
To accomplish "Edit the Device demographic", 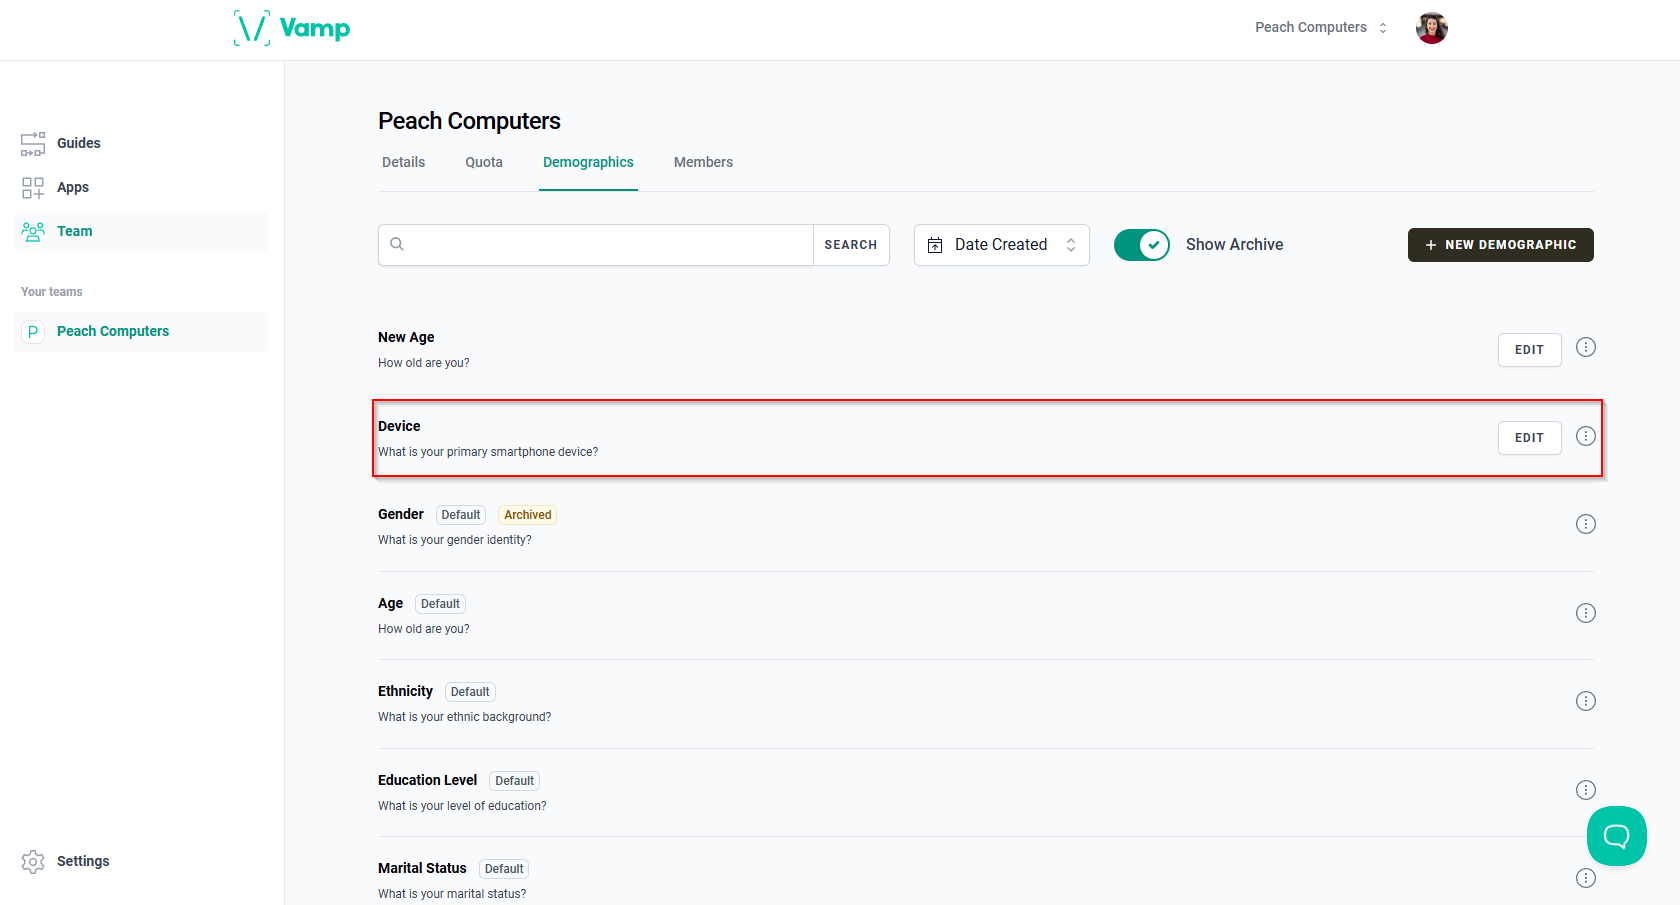I will coord(1529,438).
